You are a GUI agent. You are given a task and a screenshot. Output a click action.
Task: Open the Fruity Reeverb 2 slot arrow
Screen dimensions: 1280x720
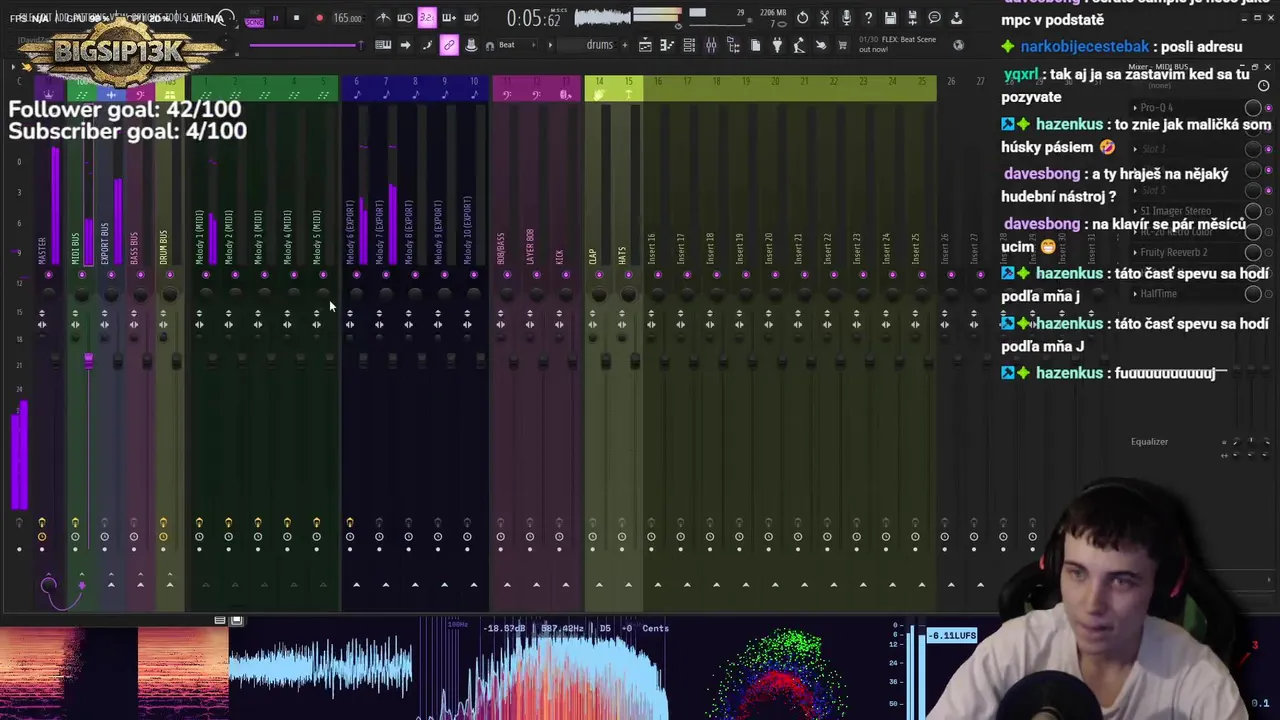1135,252
